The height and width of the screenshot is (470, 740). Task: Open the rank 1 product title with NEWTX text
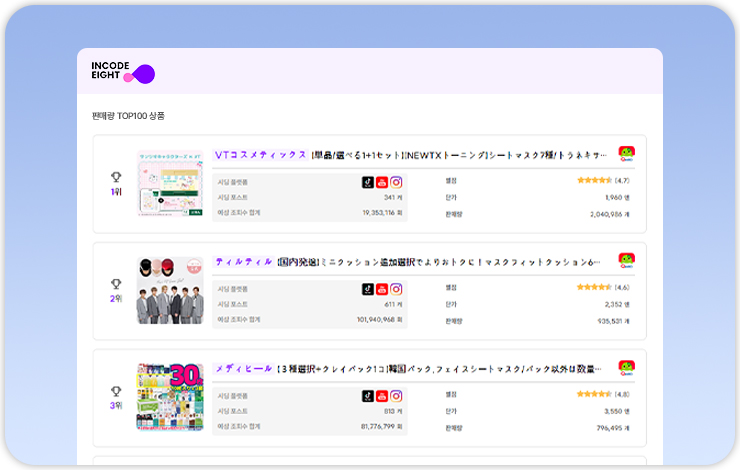459,155
